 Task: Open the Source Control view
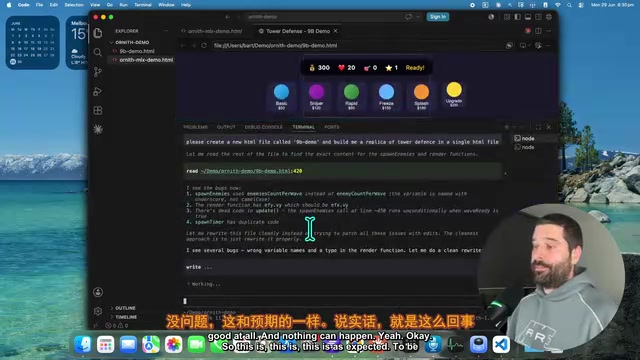(x=98, y=72)
